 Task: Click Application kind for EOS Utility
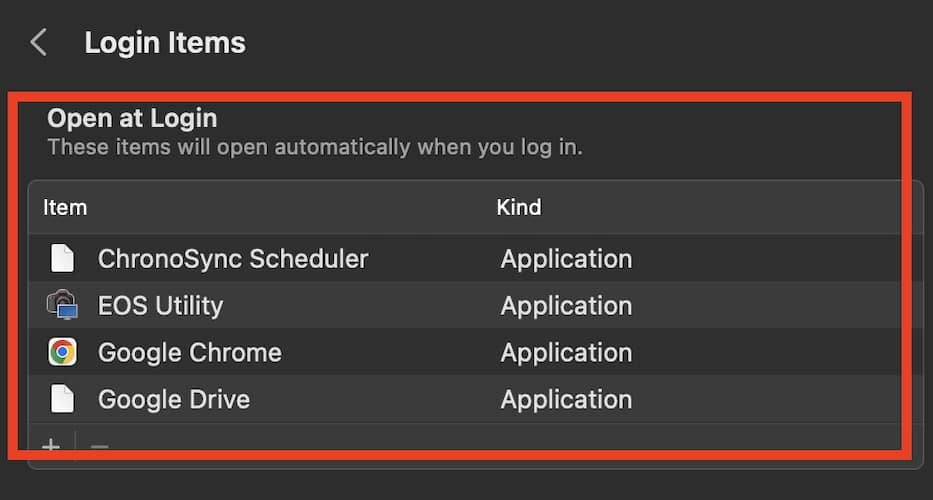click(566, 305)
